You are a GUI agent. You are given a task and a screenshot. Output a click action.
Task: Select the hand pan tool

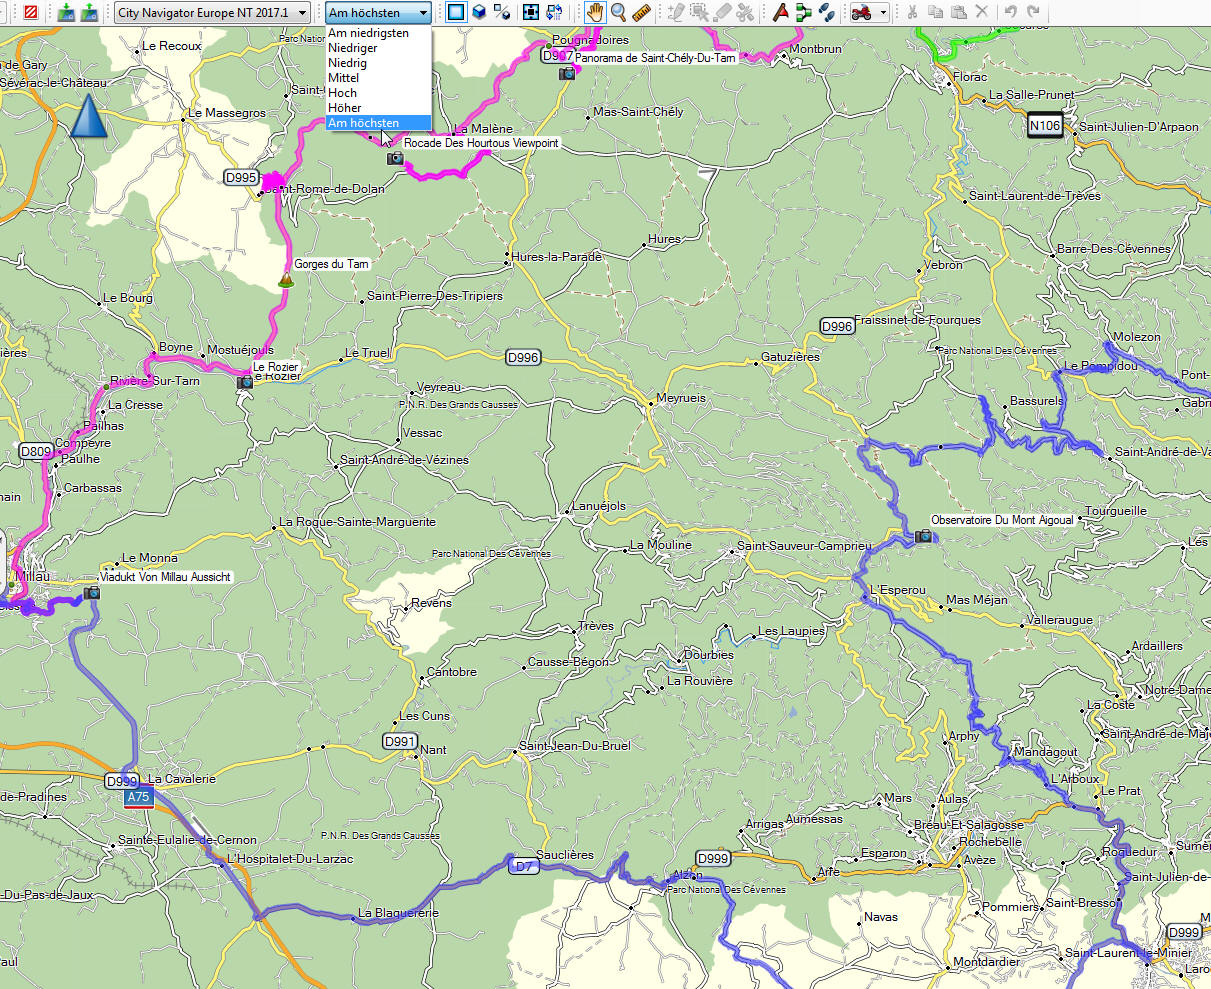point(595,12)
